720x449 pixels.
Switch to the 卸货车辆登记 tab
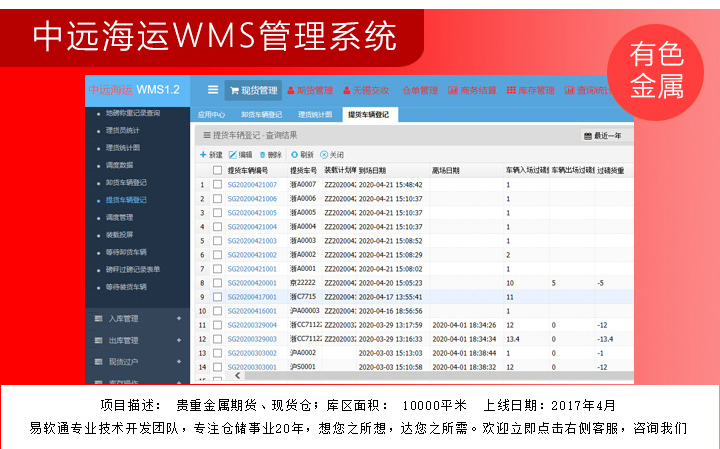261,115
